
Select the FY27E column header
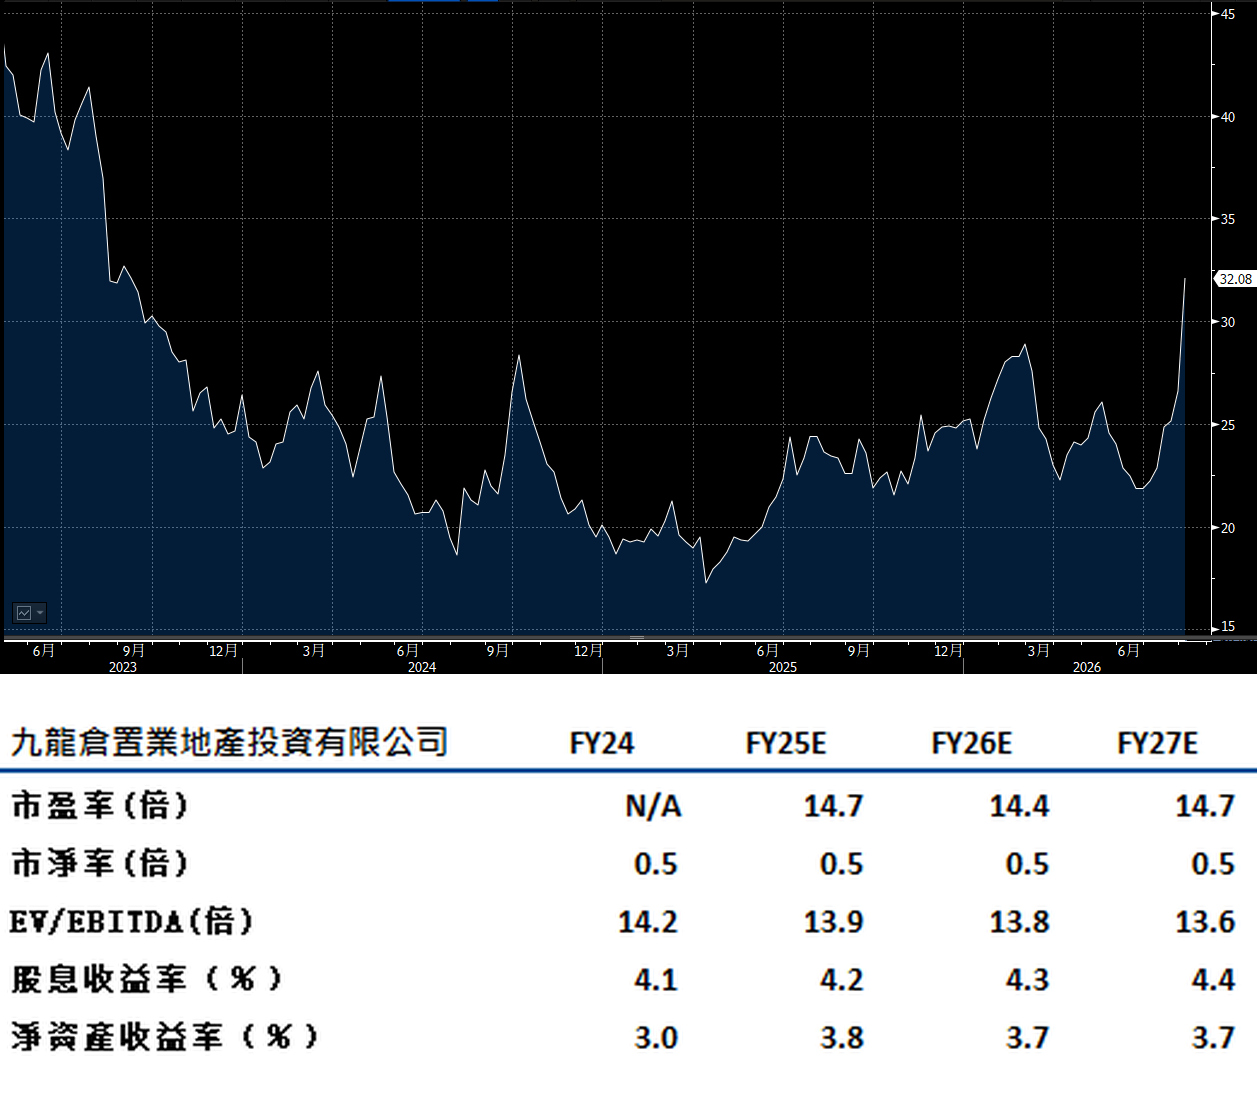tap(1158, 743)
